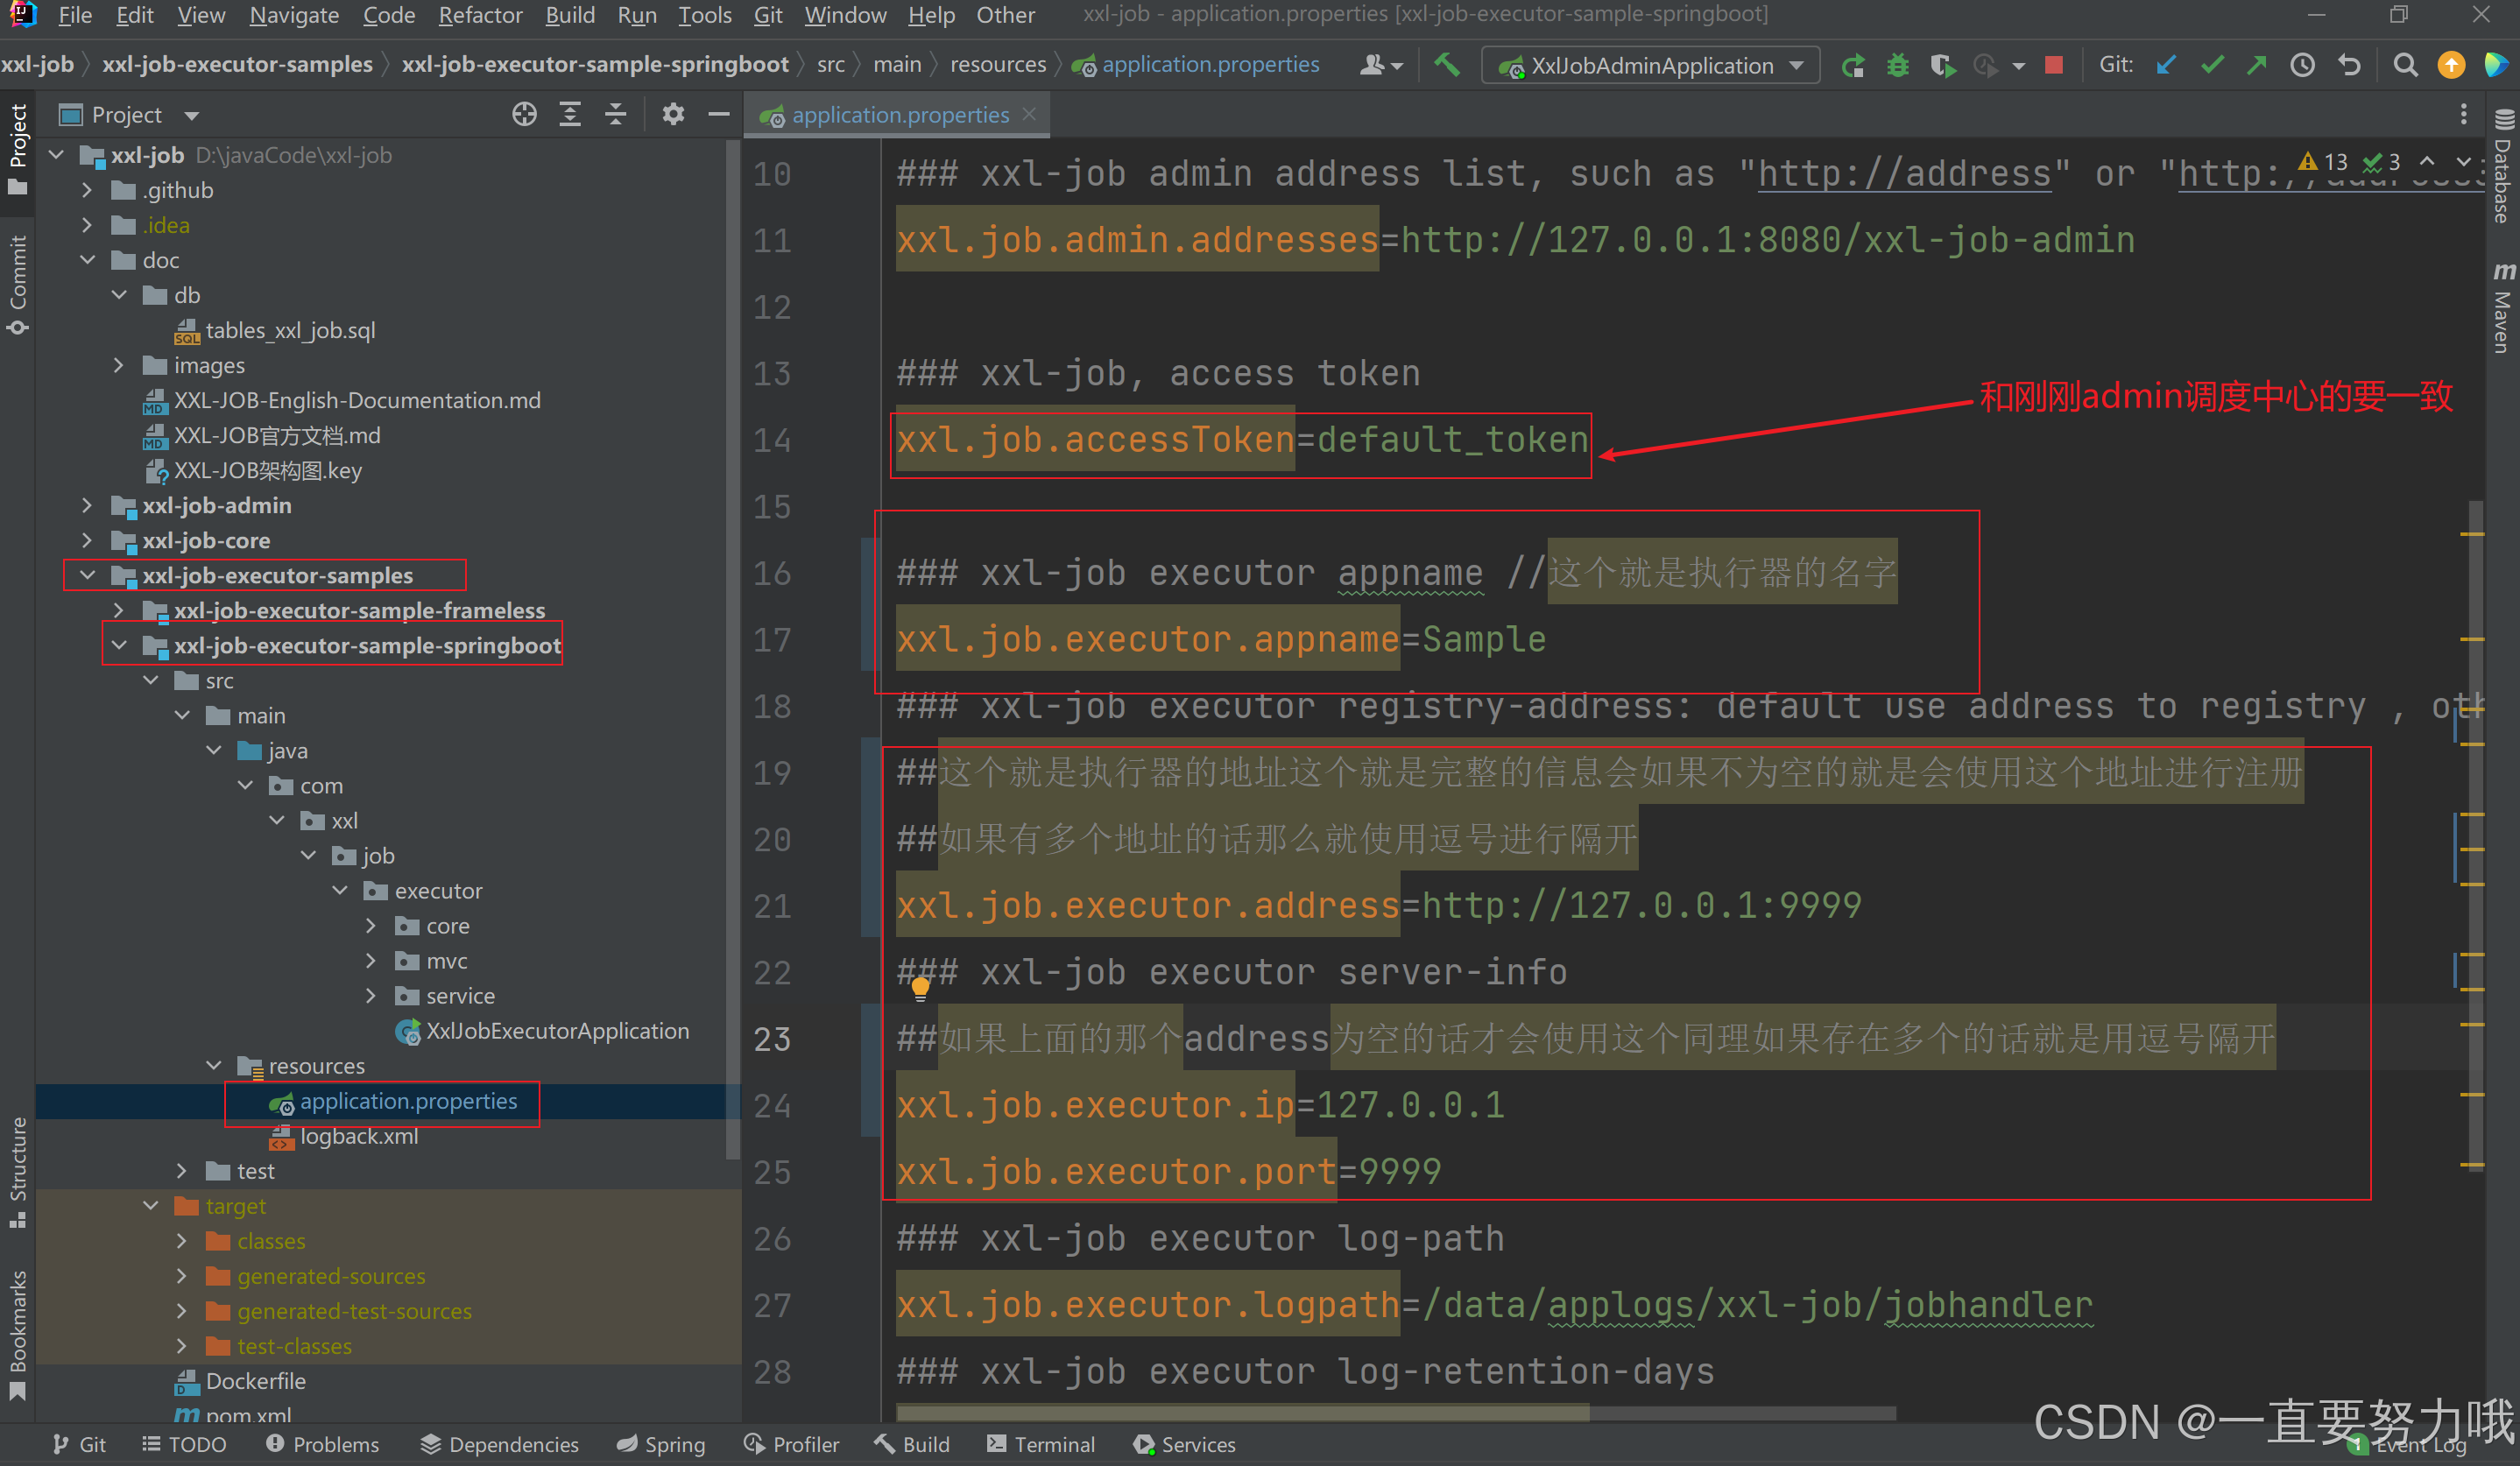Open Search Everywhere magnifier icon
This screenshot has width=2520, height=1466.
click(x=2405, y=65)
